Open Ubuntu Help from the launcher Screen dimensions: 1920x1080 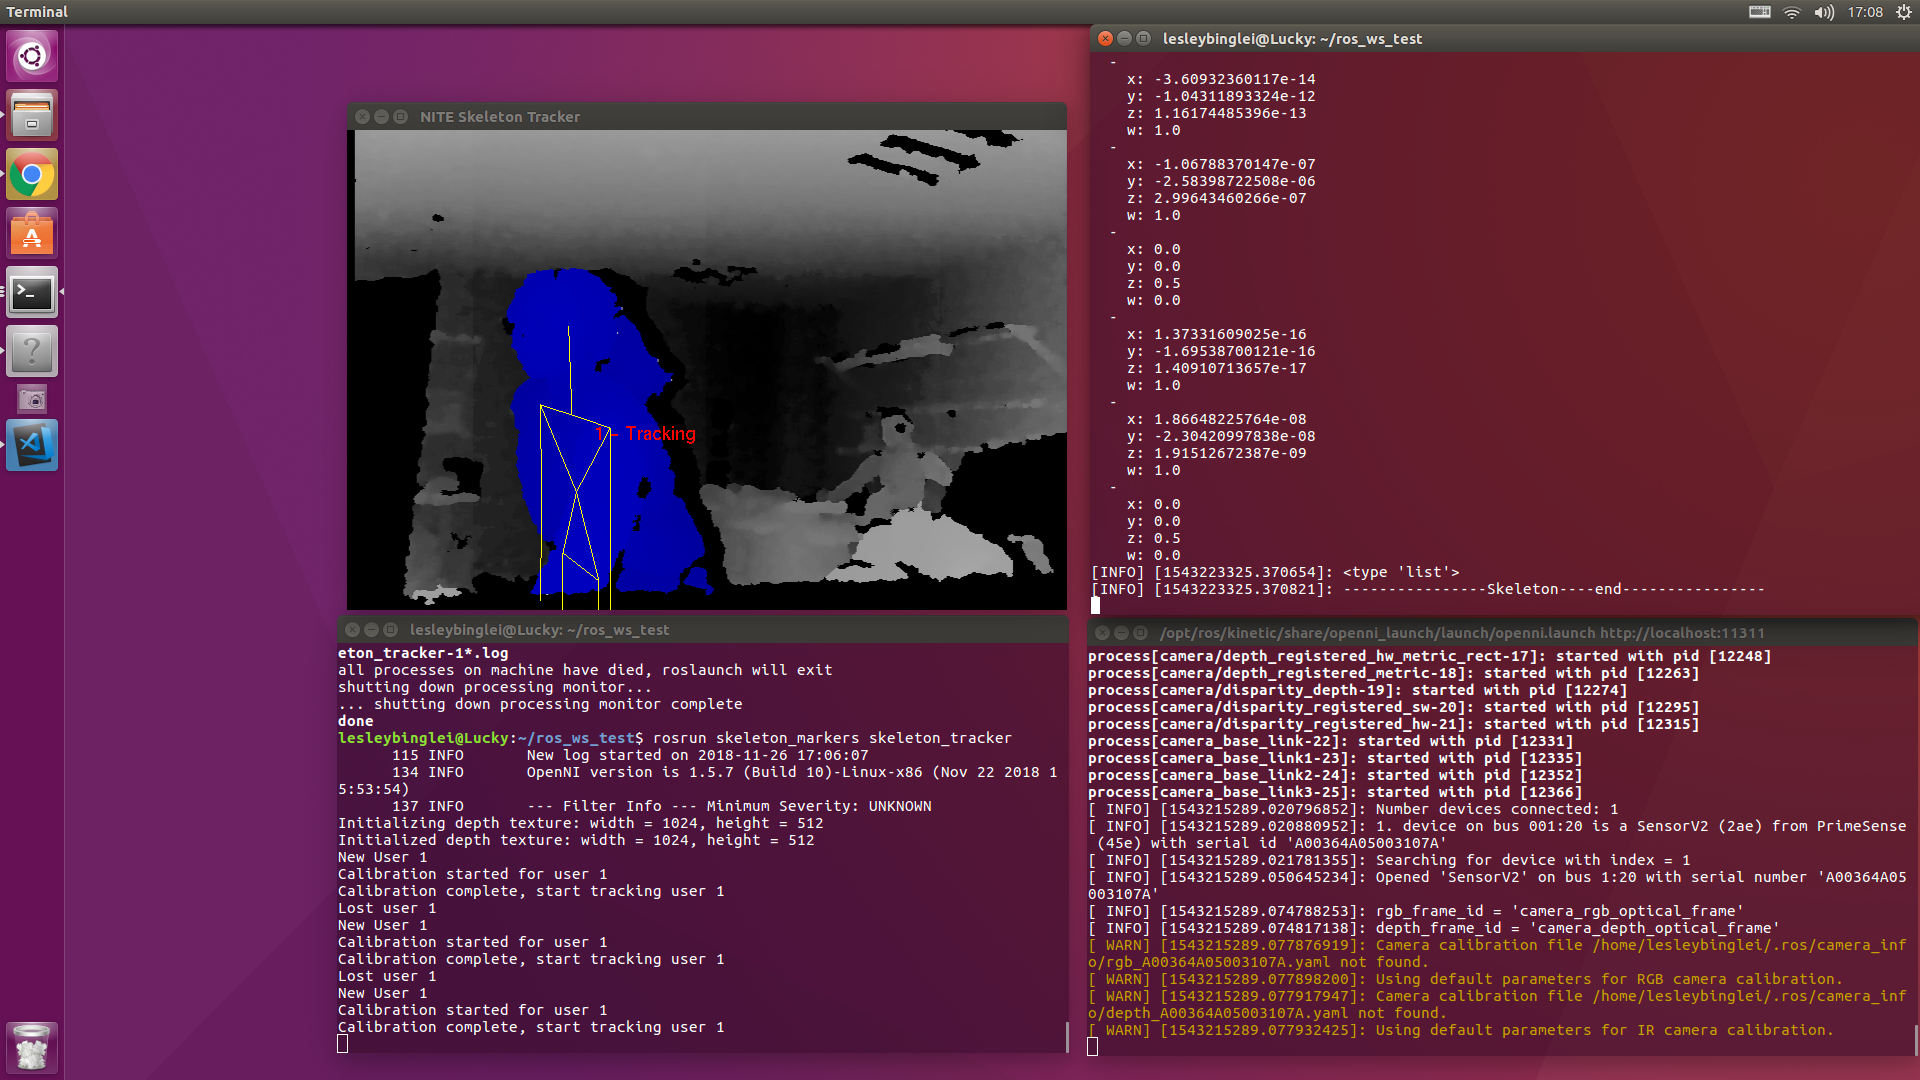click(x=32, y=351)
